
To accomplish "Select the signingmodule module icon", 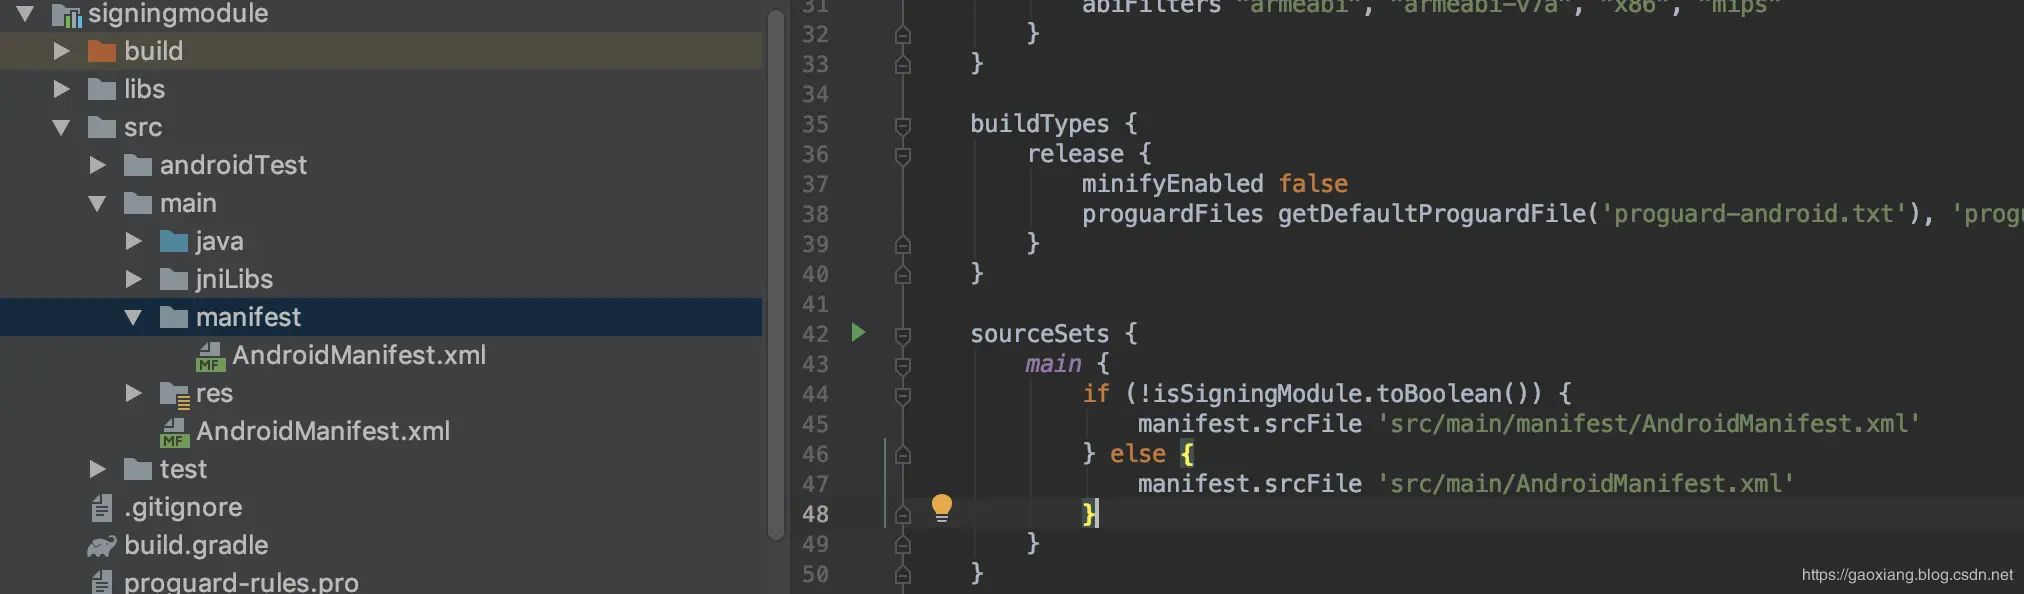I will coord(66,15).
